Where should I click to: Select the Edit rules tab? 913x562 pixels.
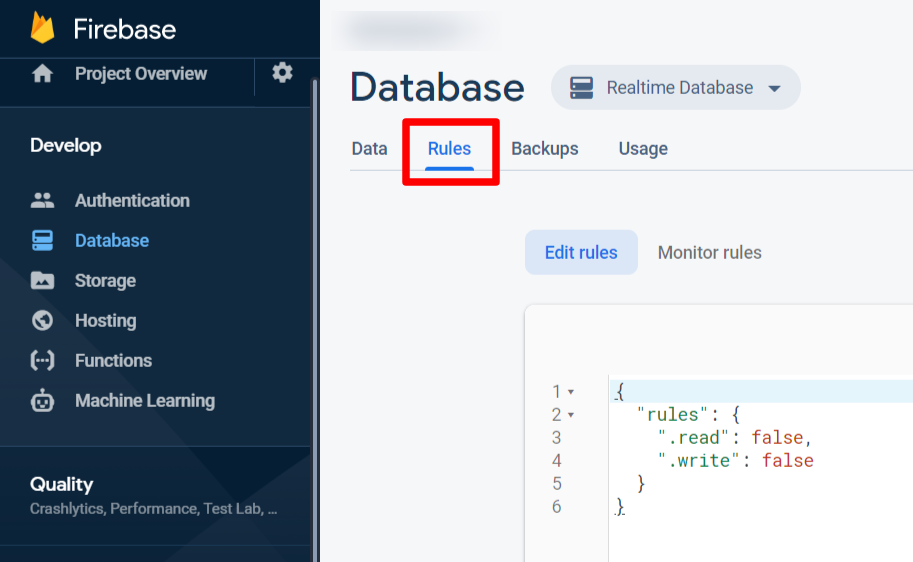[581, 252]
